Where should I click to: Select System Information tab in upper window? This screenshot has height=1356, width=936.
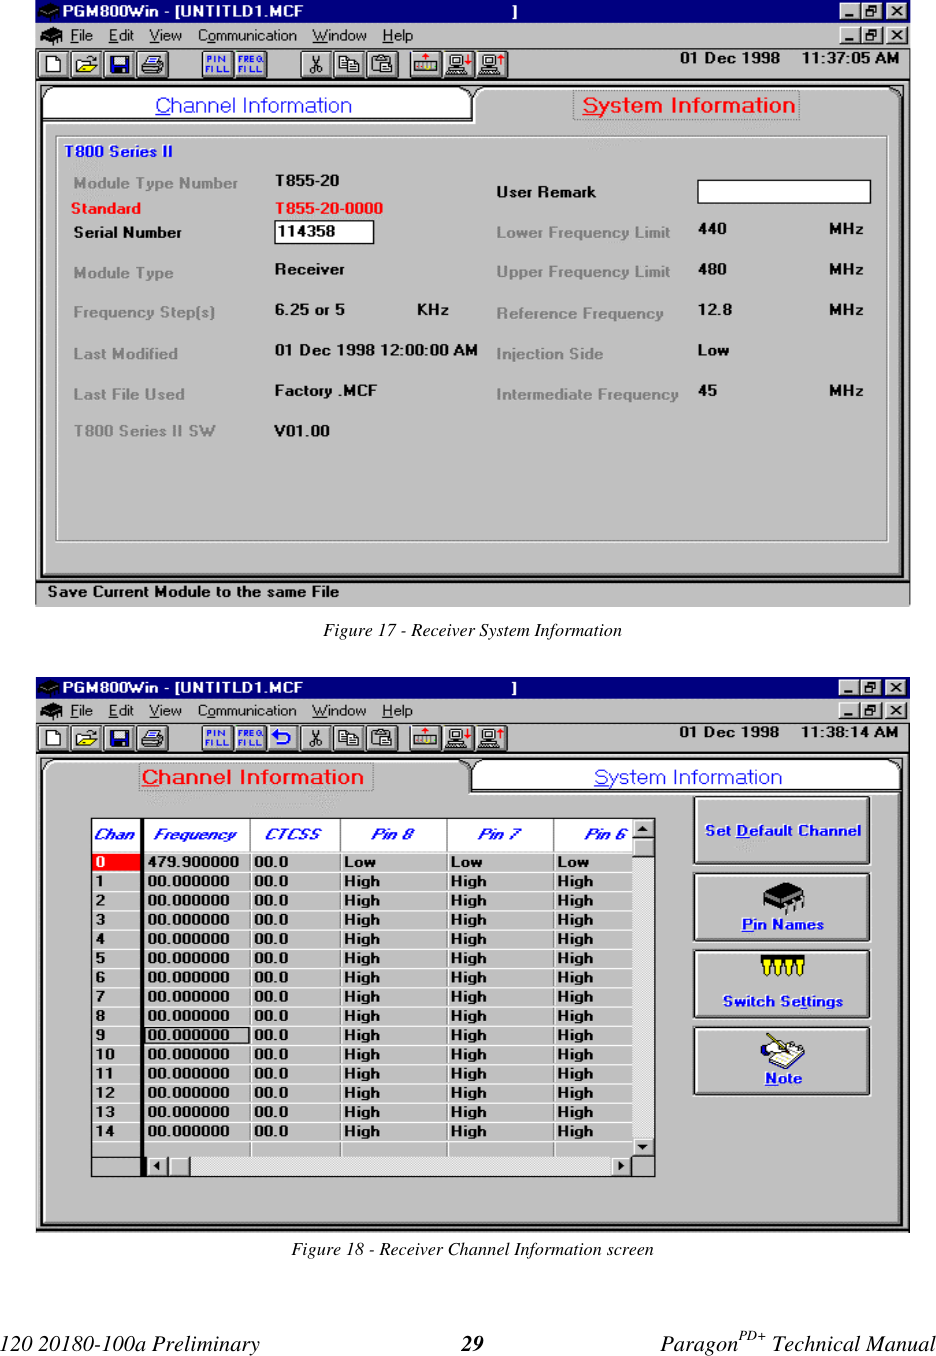[689, 105]
